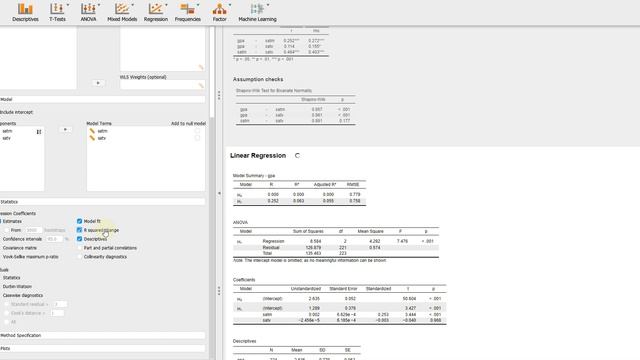This screenshot has height=360, width=640.
Task: Select satm in the Components list
Action: point(7,131)
